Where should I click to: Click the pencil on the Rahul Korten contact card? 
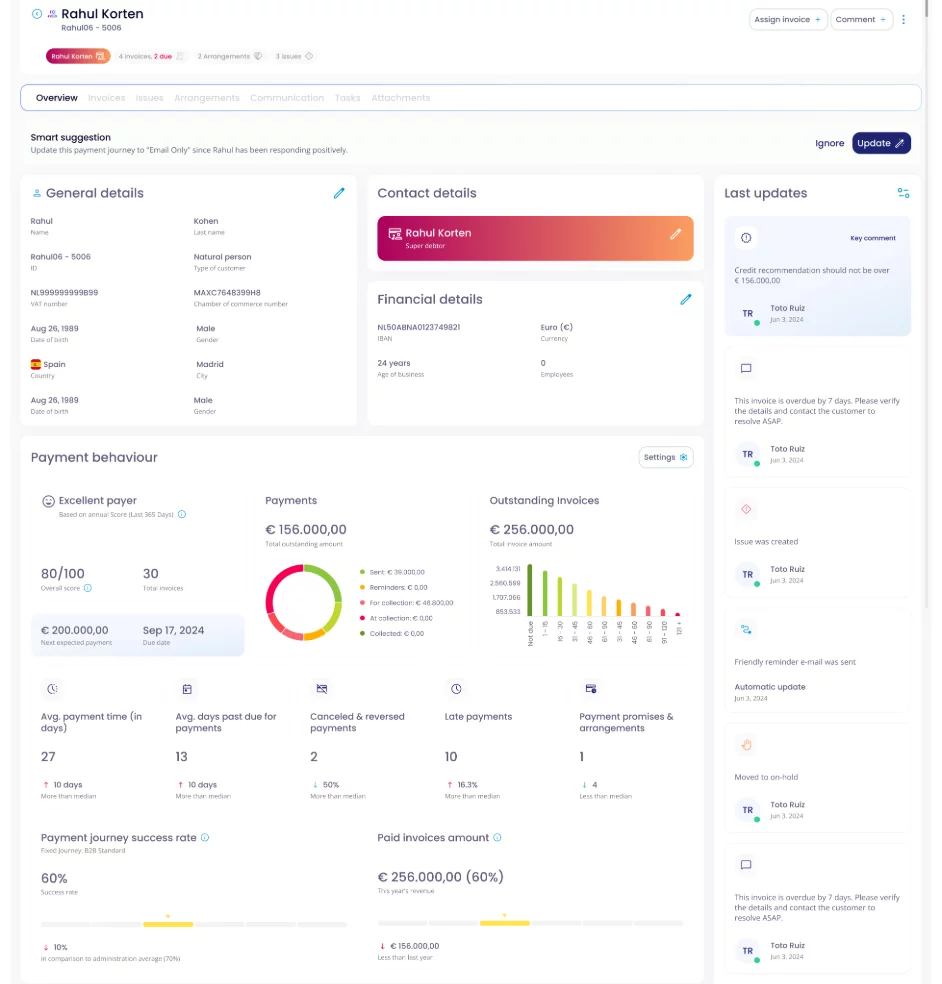[x=675, y=234]
